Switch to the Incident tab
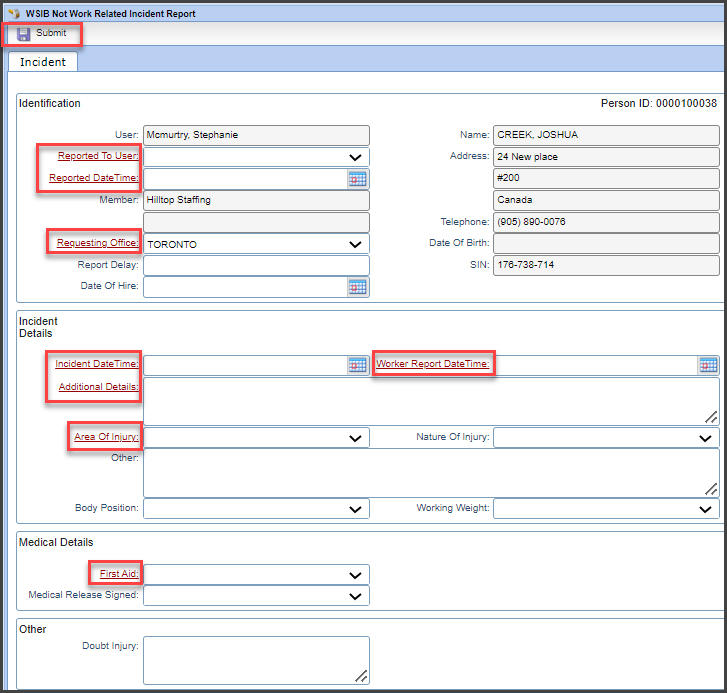The height and width of the screenshot is (693, 727). [43, 62]
